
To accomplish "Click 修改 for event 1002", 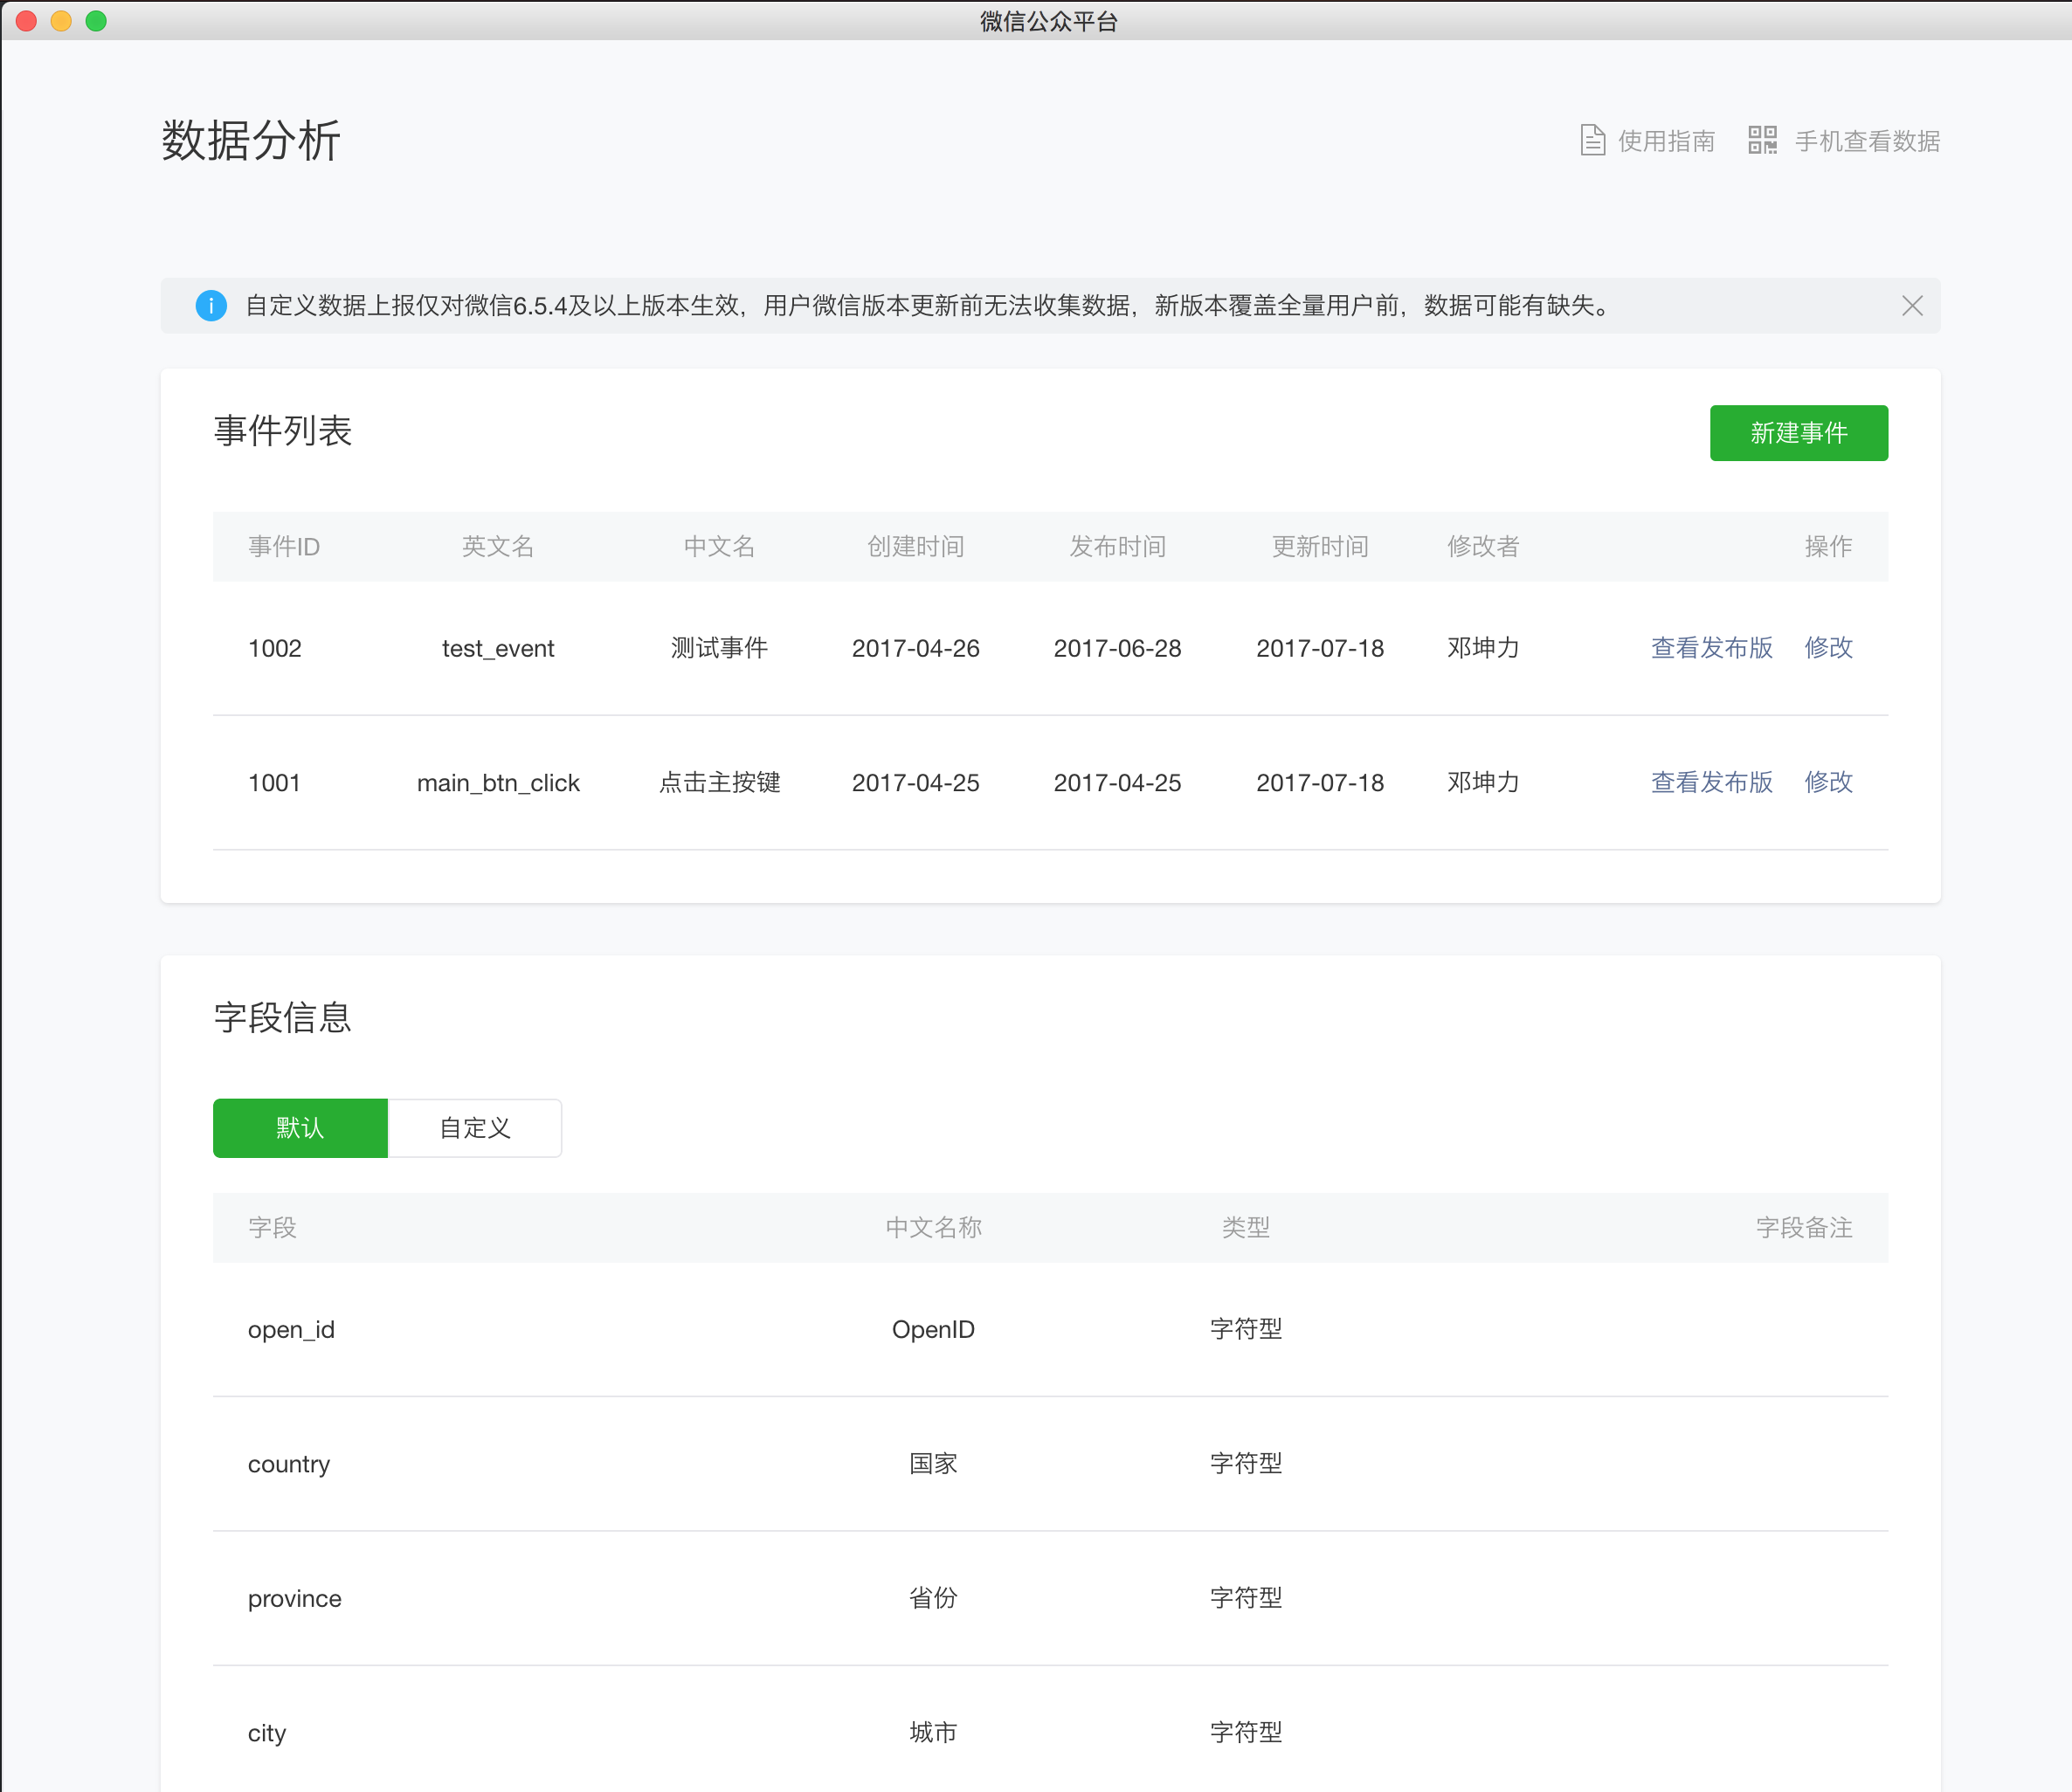I will point(1828,648).
